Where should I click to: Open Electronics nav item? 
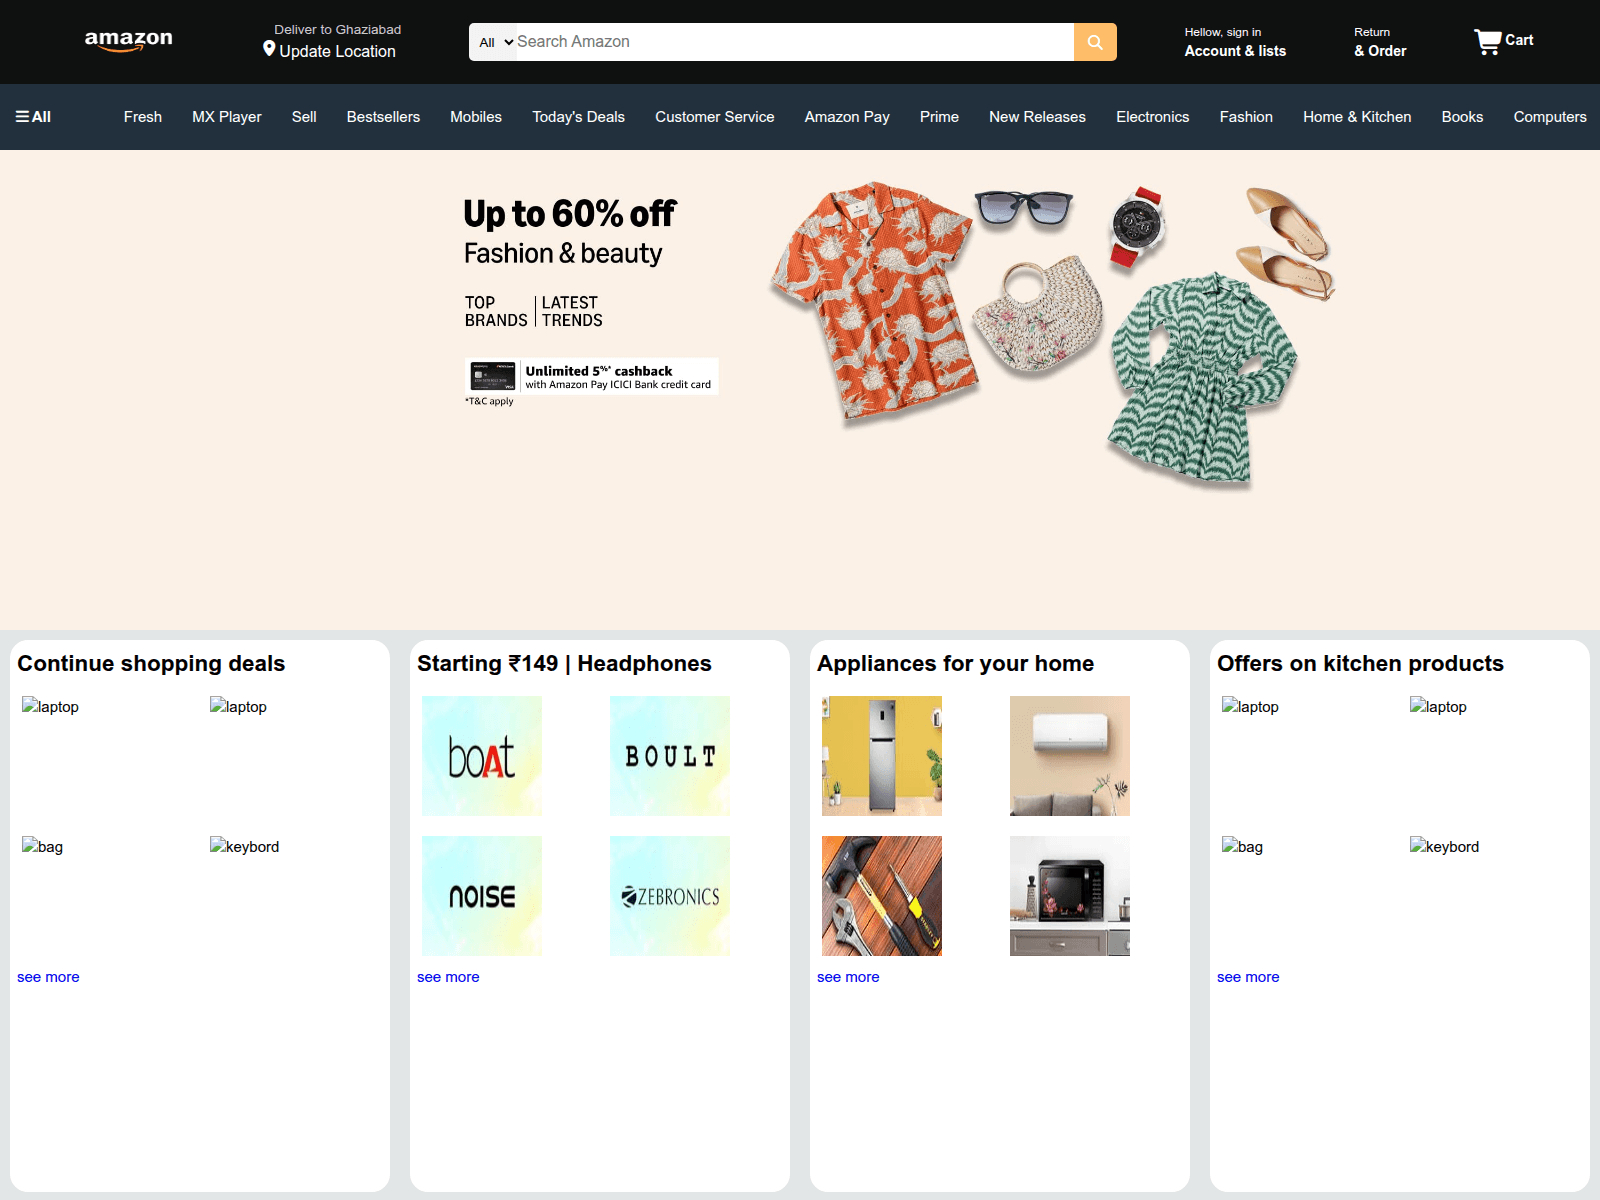(x=1152, y=117)
